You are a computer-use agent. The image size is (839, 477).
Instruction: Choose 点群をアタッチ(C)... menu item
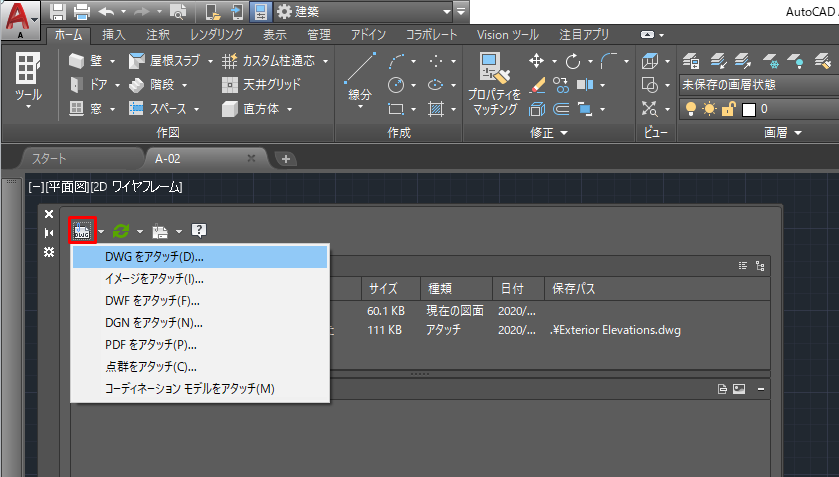(x=200, y=367)
